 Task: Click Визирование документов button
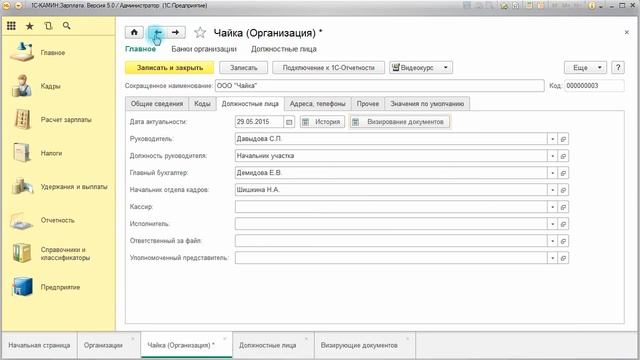click(x=400, y=122)
